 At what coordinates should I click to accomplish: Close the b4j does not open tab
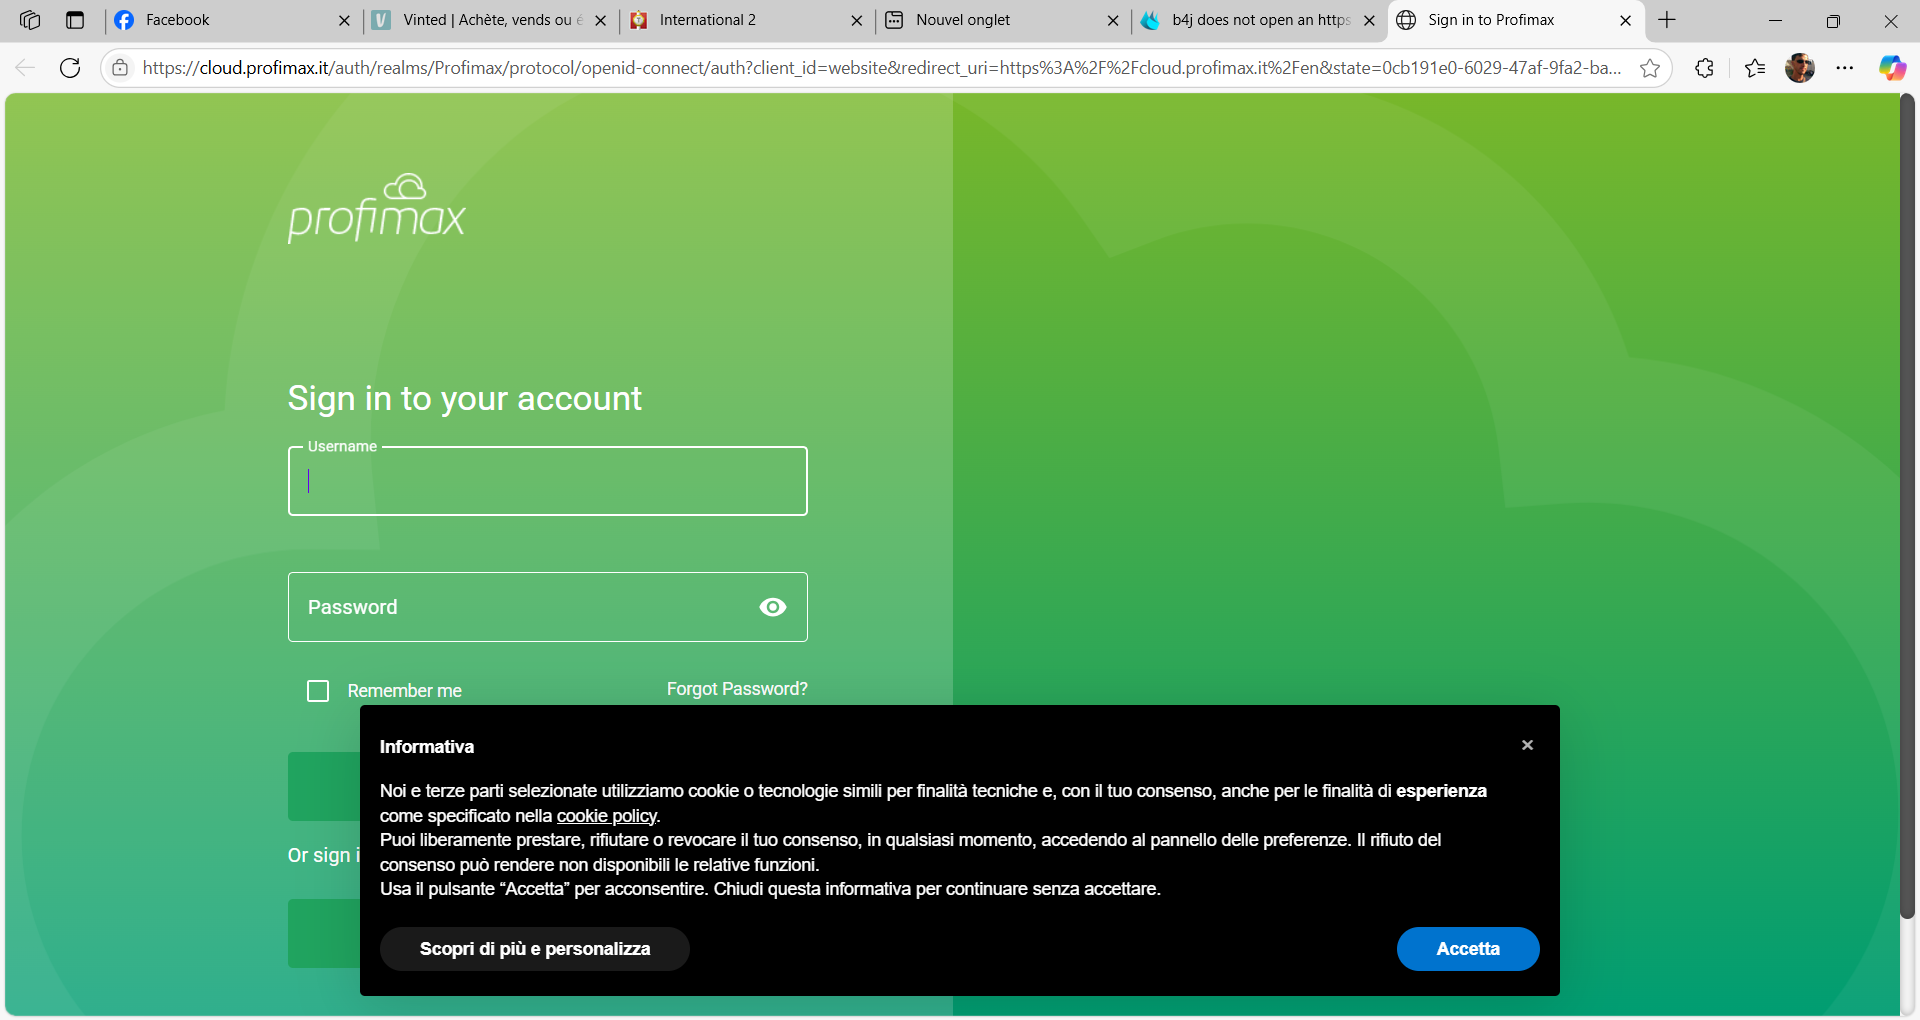(x=1369, y=20)
